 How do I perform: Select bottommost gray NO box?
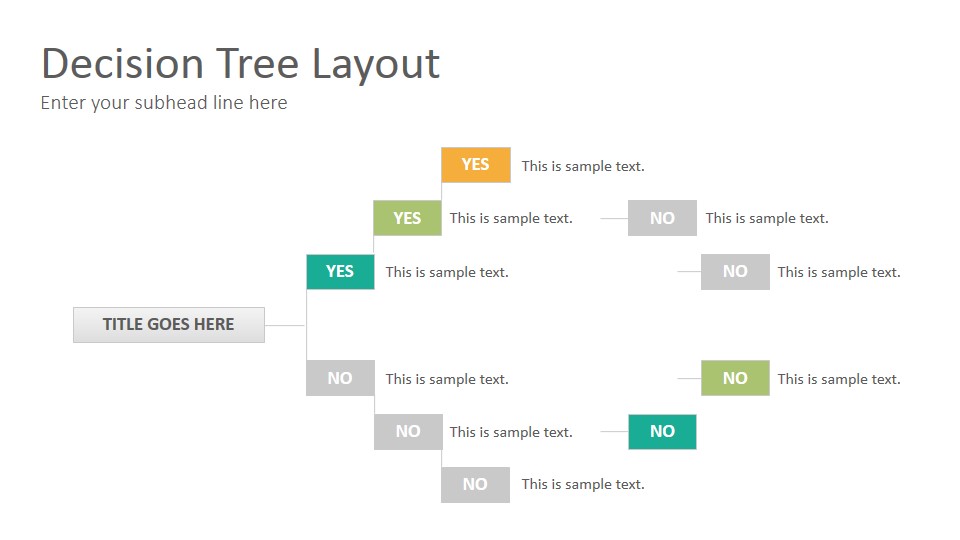475,485
